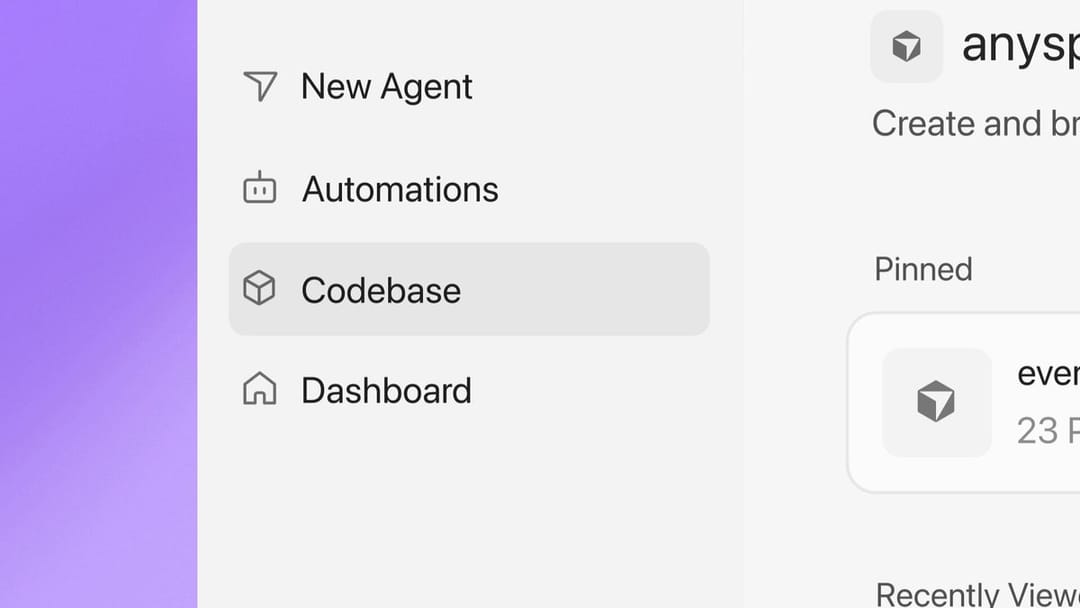1080x608 pixels.
Task: Click the cube icon beside the page title
Action: coord(906,46)
